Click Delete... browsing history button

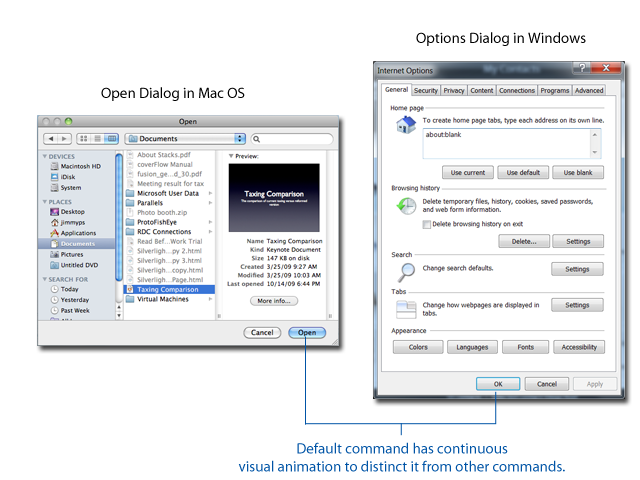[524, 241]
